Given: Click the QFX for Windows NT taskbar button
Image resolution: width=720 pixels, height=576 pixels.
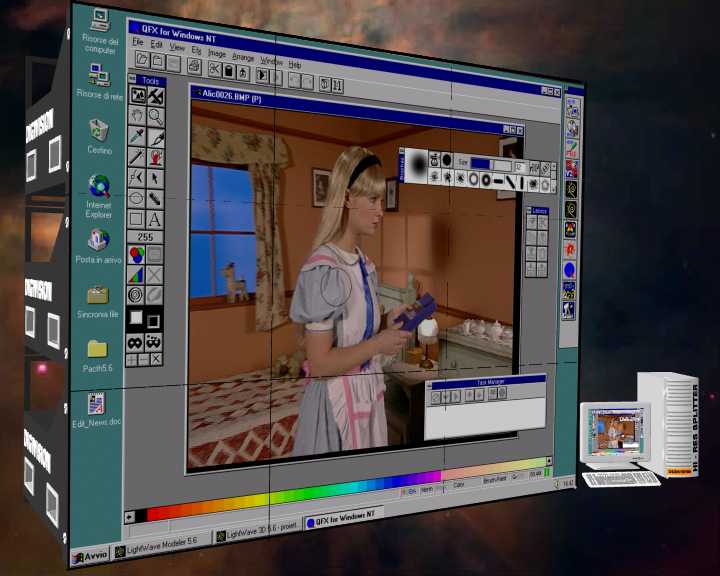Looking at the screenshot, I should pyautogui.click(x=343, y=518).
